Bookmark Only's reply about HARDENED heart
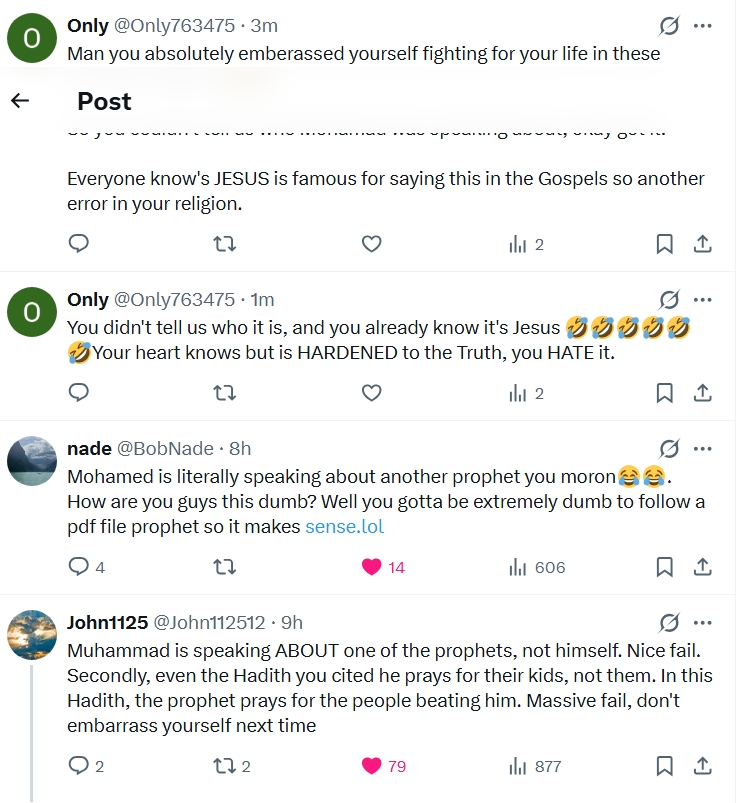Viewport: 744px width, 803px height. pyautogui.click(x=664, y=393)
